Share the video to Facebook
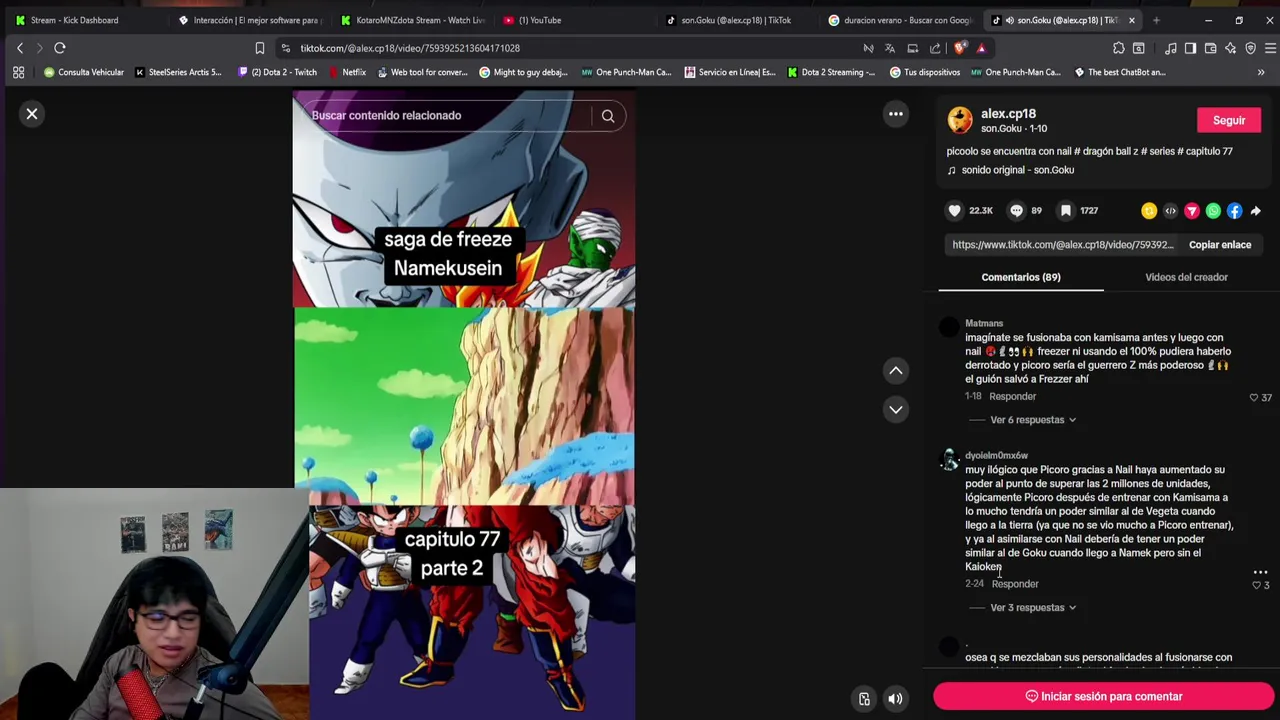Screen dimensions: 1280x720 click(x=1234, y=211)
